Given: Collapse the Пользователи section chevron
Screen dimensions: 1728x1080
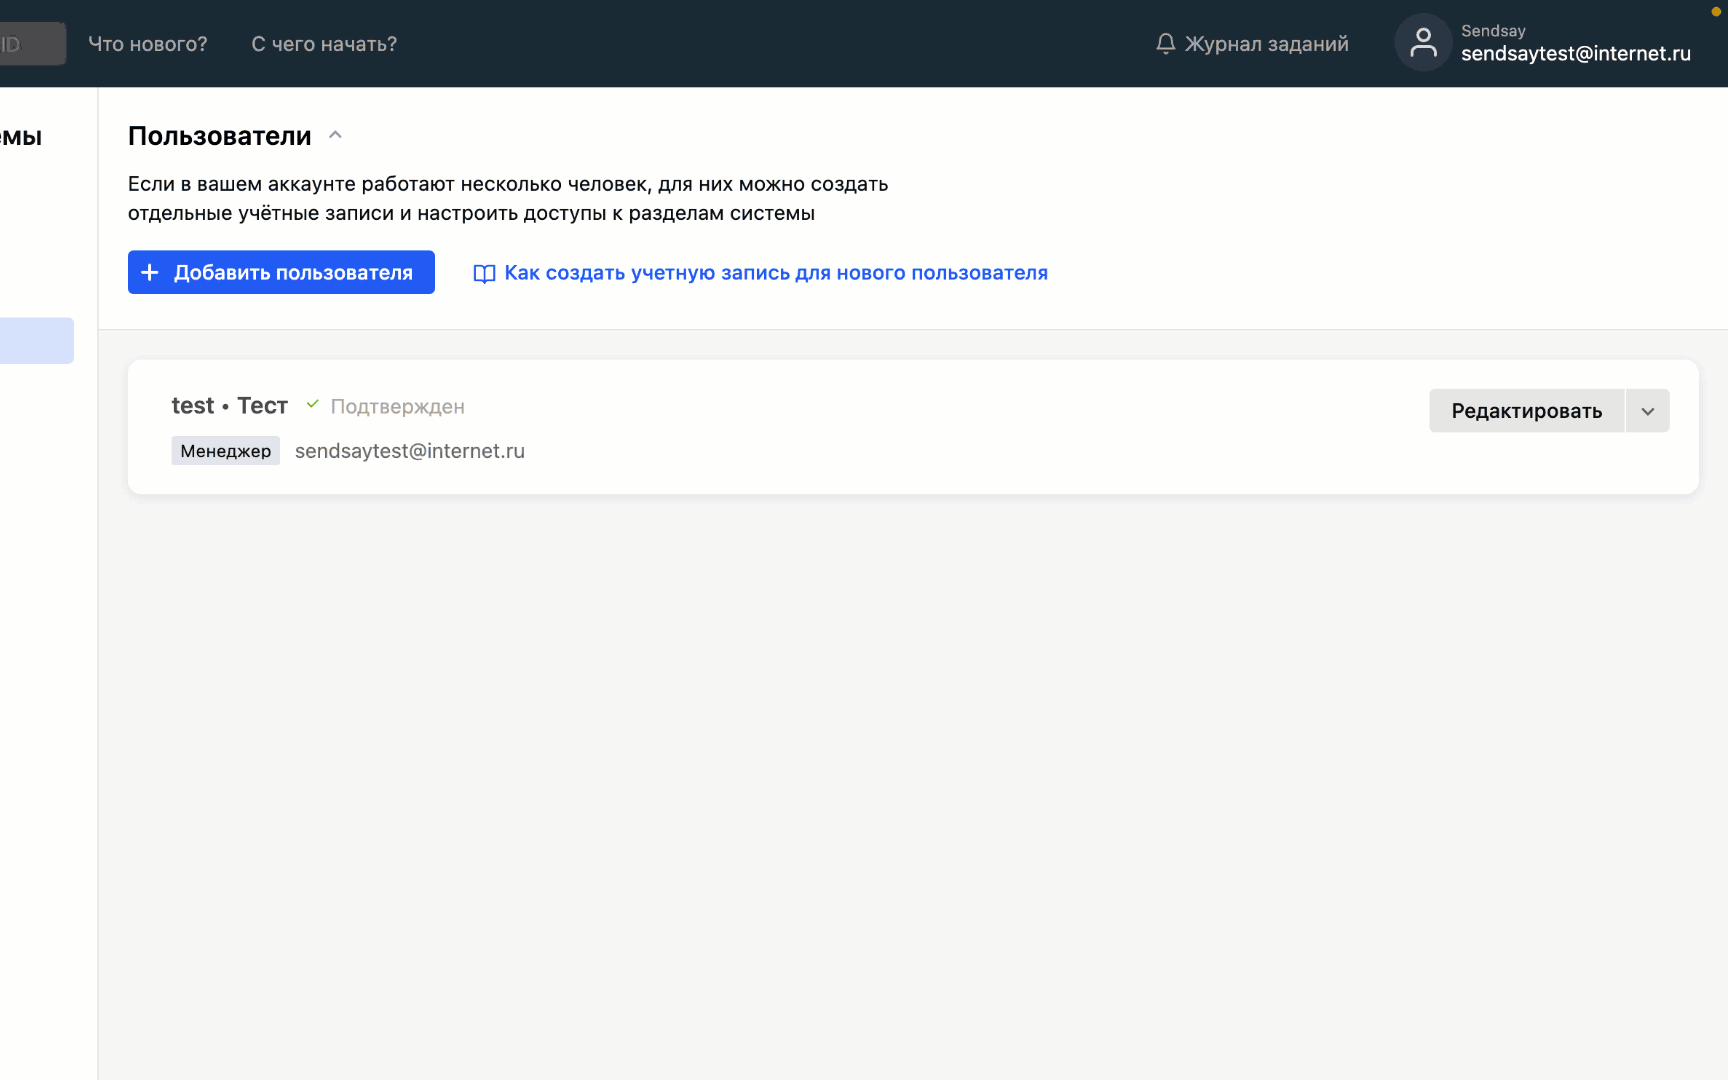Looking at the screenshot, I should pyautogui.click(x=335, y=135).
